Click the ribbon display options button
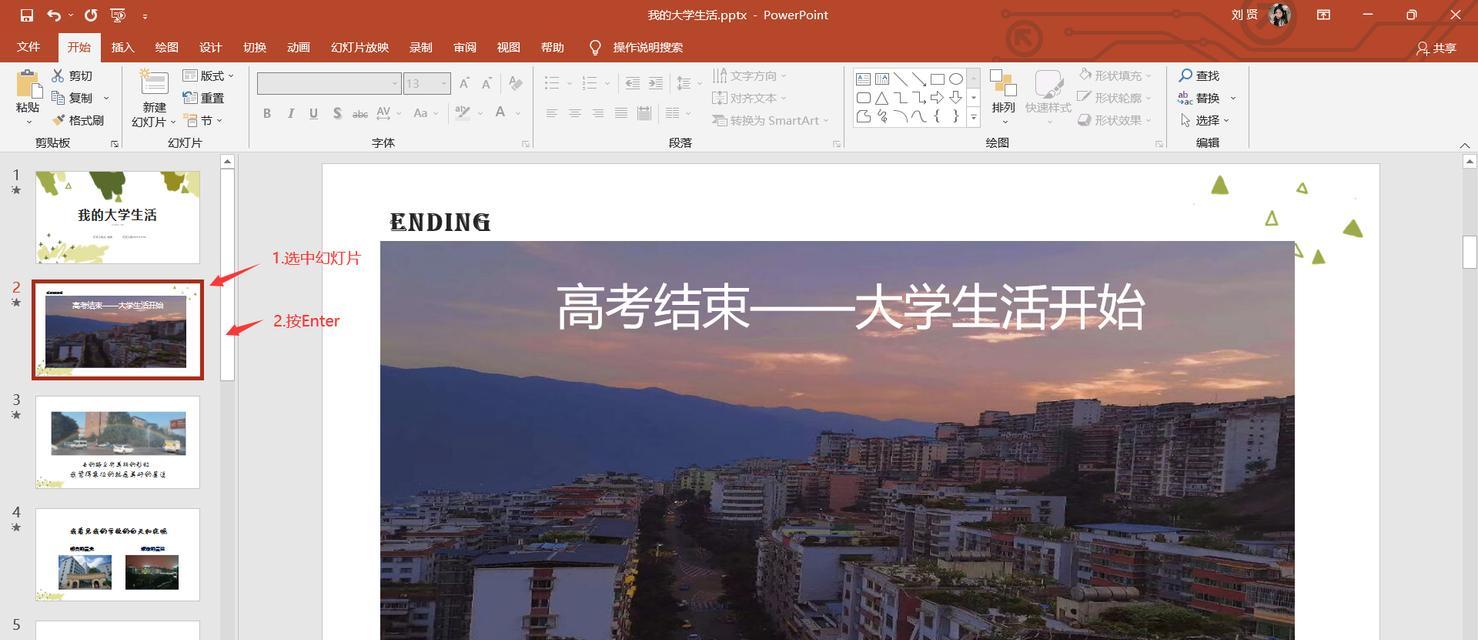 (1323, 15)
